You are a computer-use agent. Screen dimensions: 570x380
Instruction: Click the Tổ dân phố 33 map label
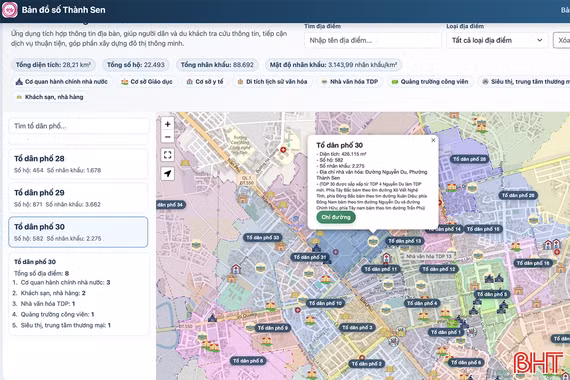coord(262,238)
